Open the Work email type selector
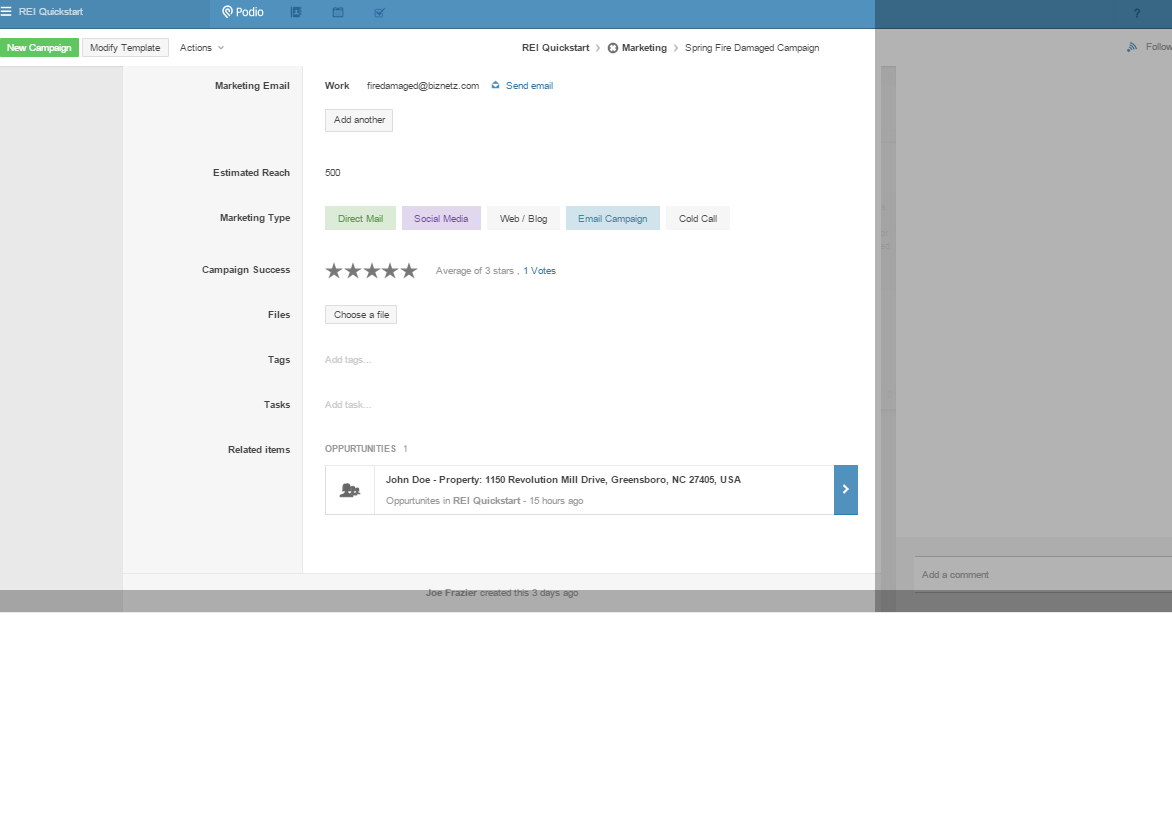Viewport: 1172px width, 818px height. (x=337, y=86)
